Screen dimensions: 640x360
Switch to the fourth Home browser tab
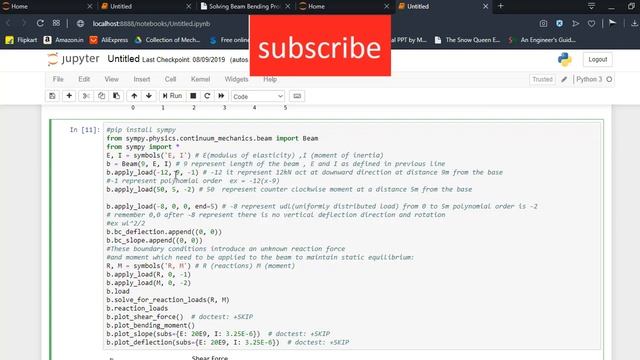click(316, 6)
